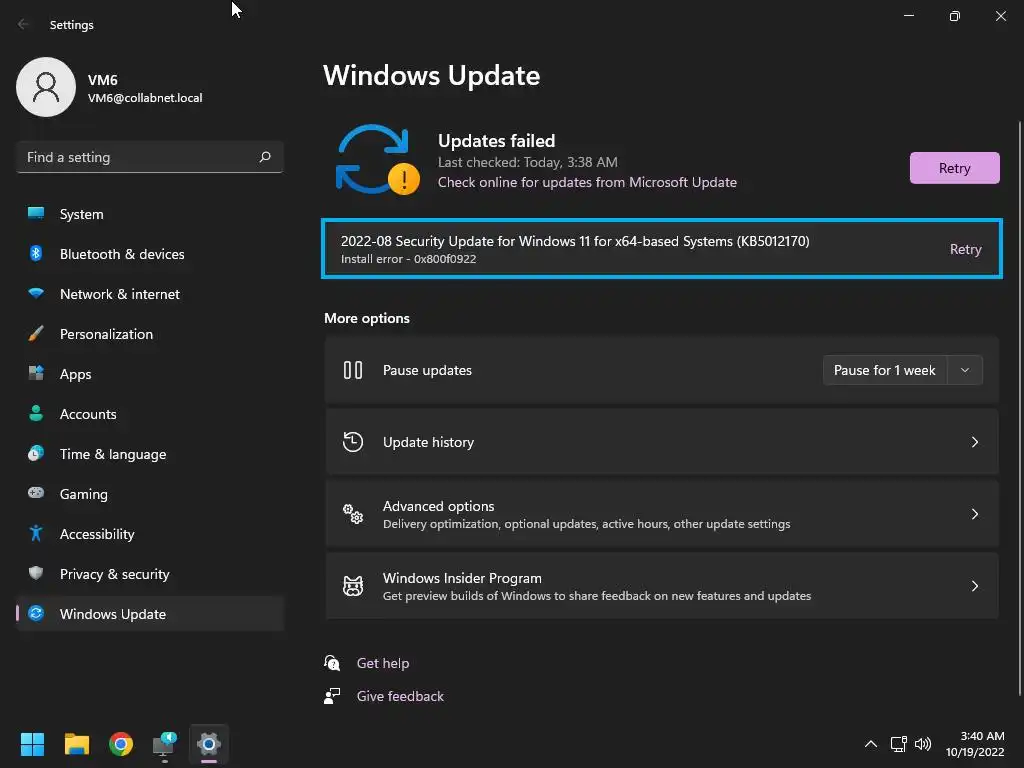The image size is (1024, 768).
Task: Open Privacy & security settings
Action: point(150,574)
